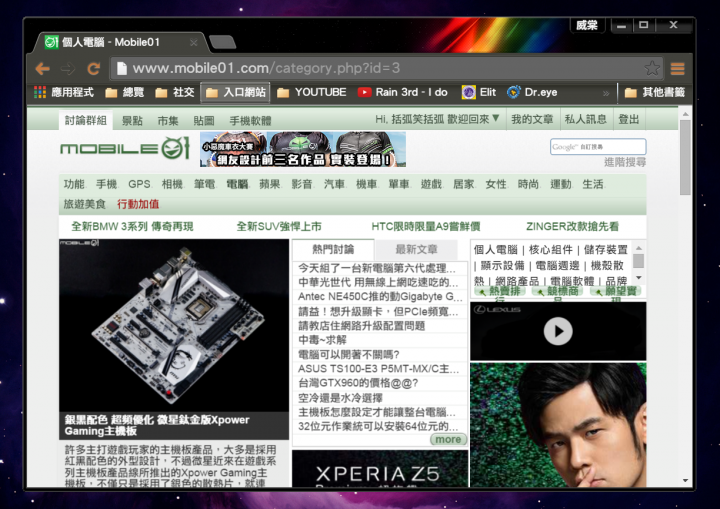The height and width of the screenshot is (509, 720).
Task: Select the 討論群組 tab
Action: (86, 120)
